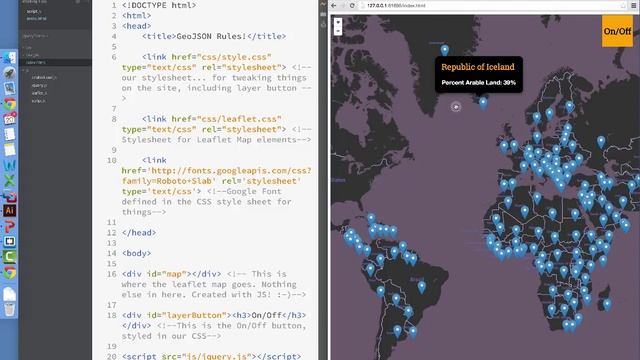Open Finder from the dock
The width and height of the screenshot is (640, 360).
coord(9,58)
